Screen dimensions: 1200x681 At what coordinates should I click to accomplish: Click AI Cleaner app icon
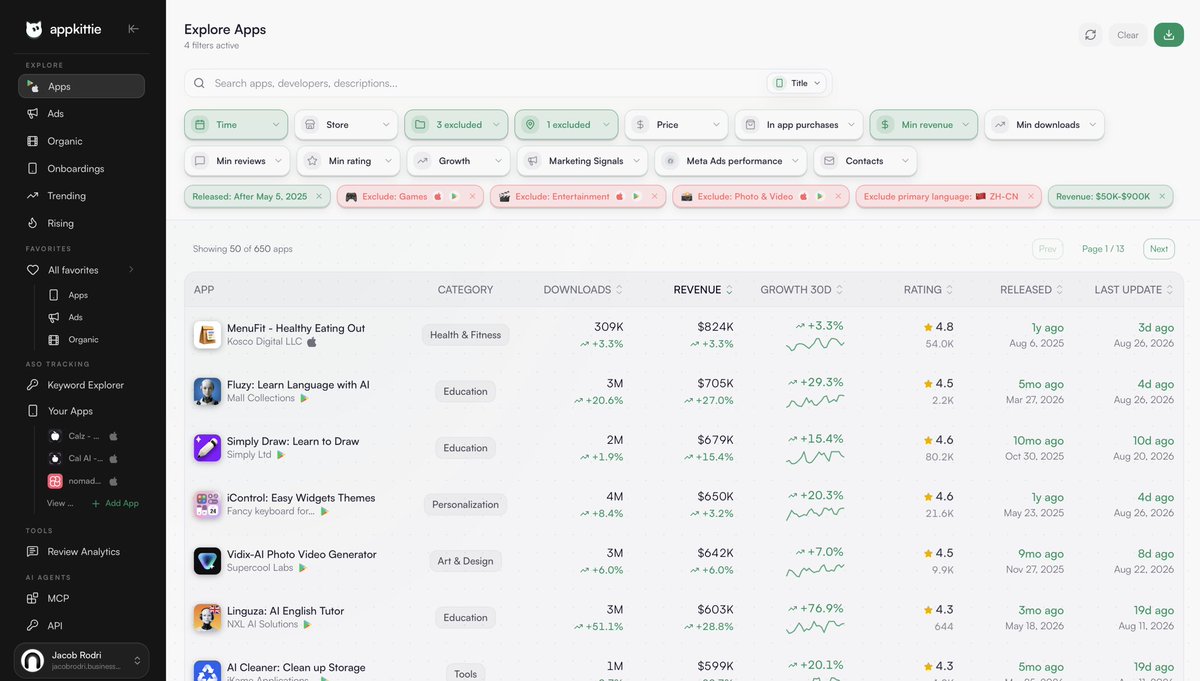pos(207,673)
